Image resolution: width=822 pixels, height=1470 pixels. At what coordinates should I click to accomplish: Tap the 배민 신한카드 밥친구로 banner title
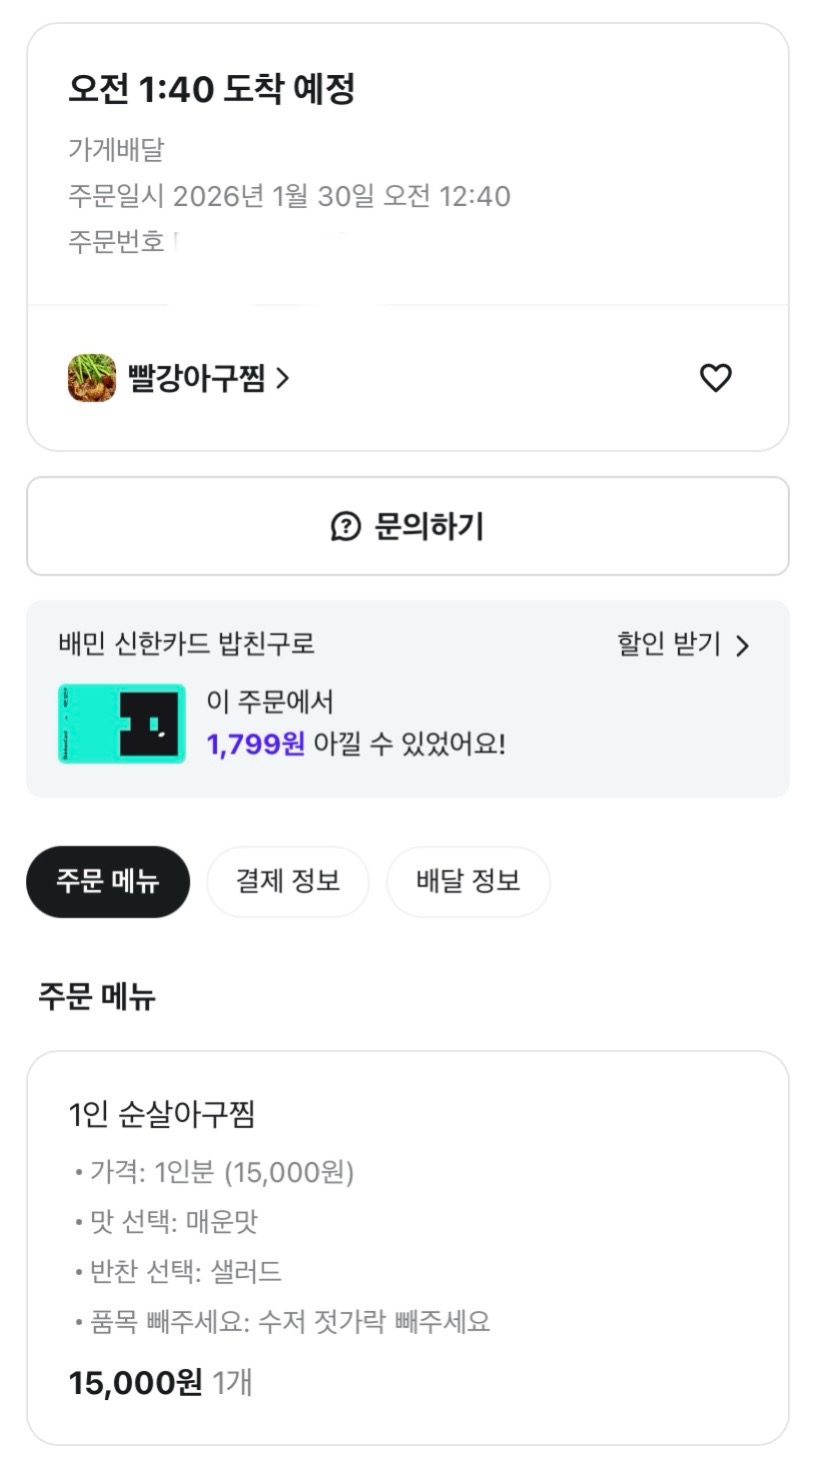pos(187,644)
